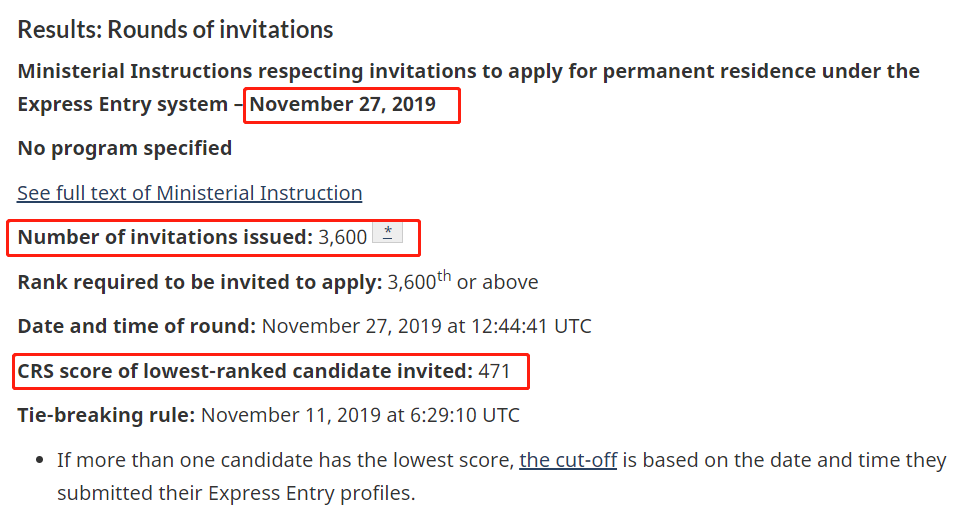Click the submitted their Express Entry profiles text

(x=236, y=493)
